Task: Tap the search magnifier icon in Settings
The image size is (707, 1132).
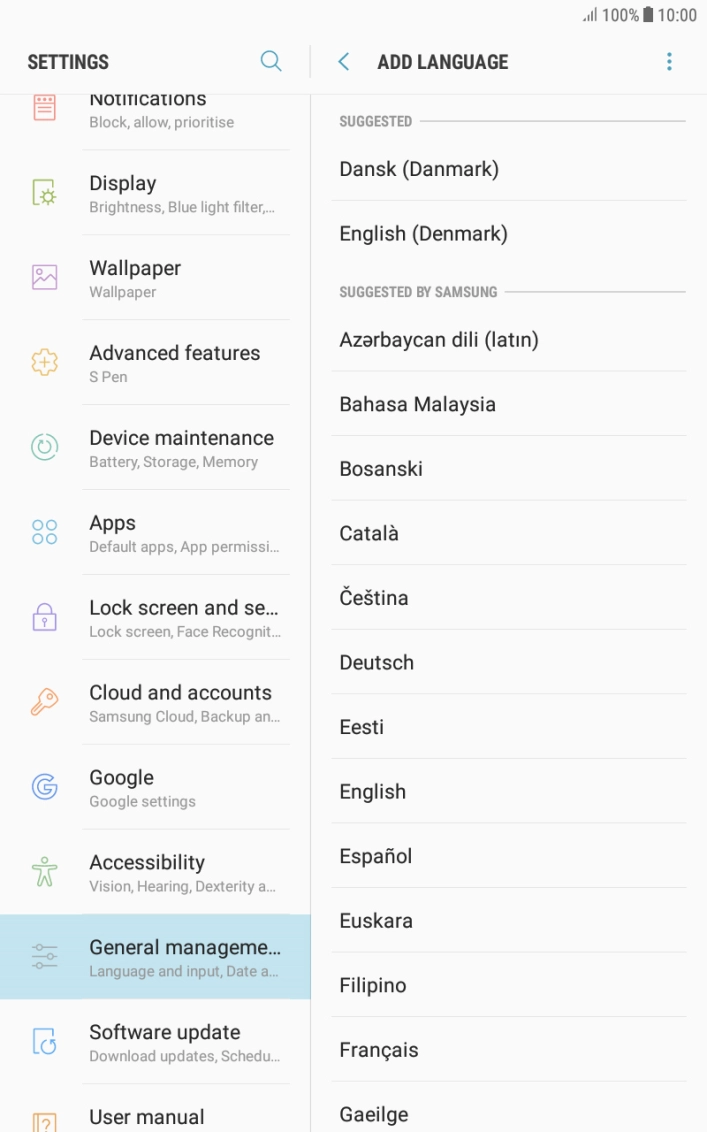Action: point(271,62)
